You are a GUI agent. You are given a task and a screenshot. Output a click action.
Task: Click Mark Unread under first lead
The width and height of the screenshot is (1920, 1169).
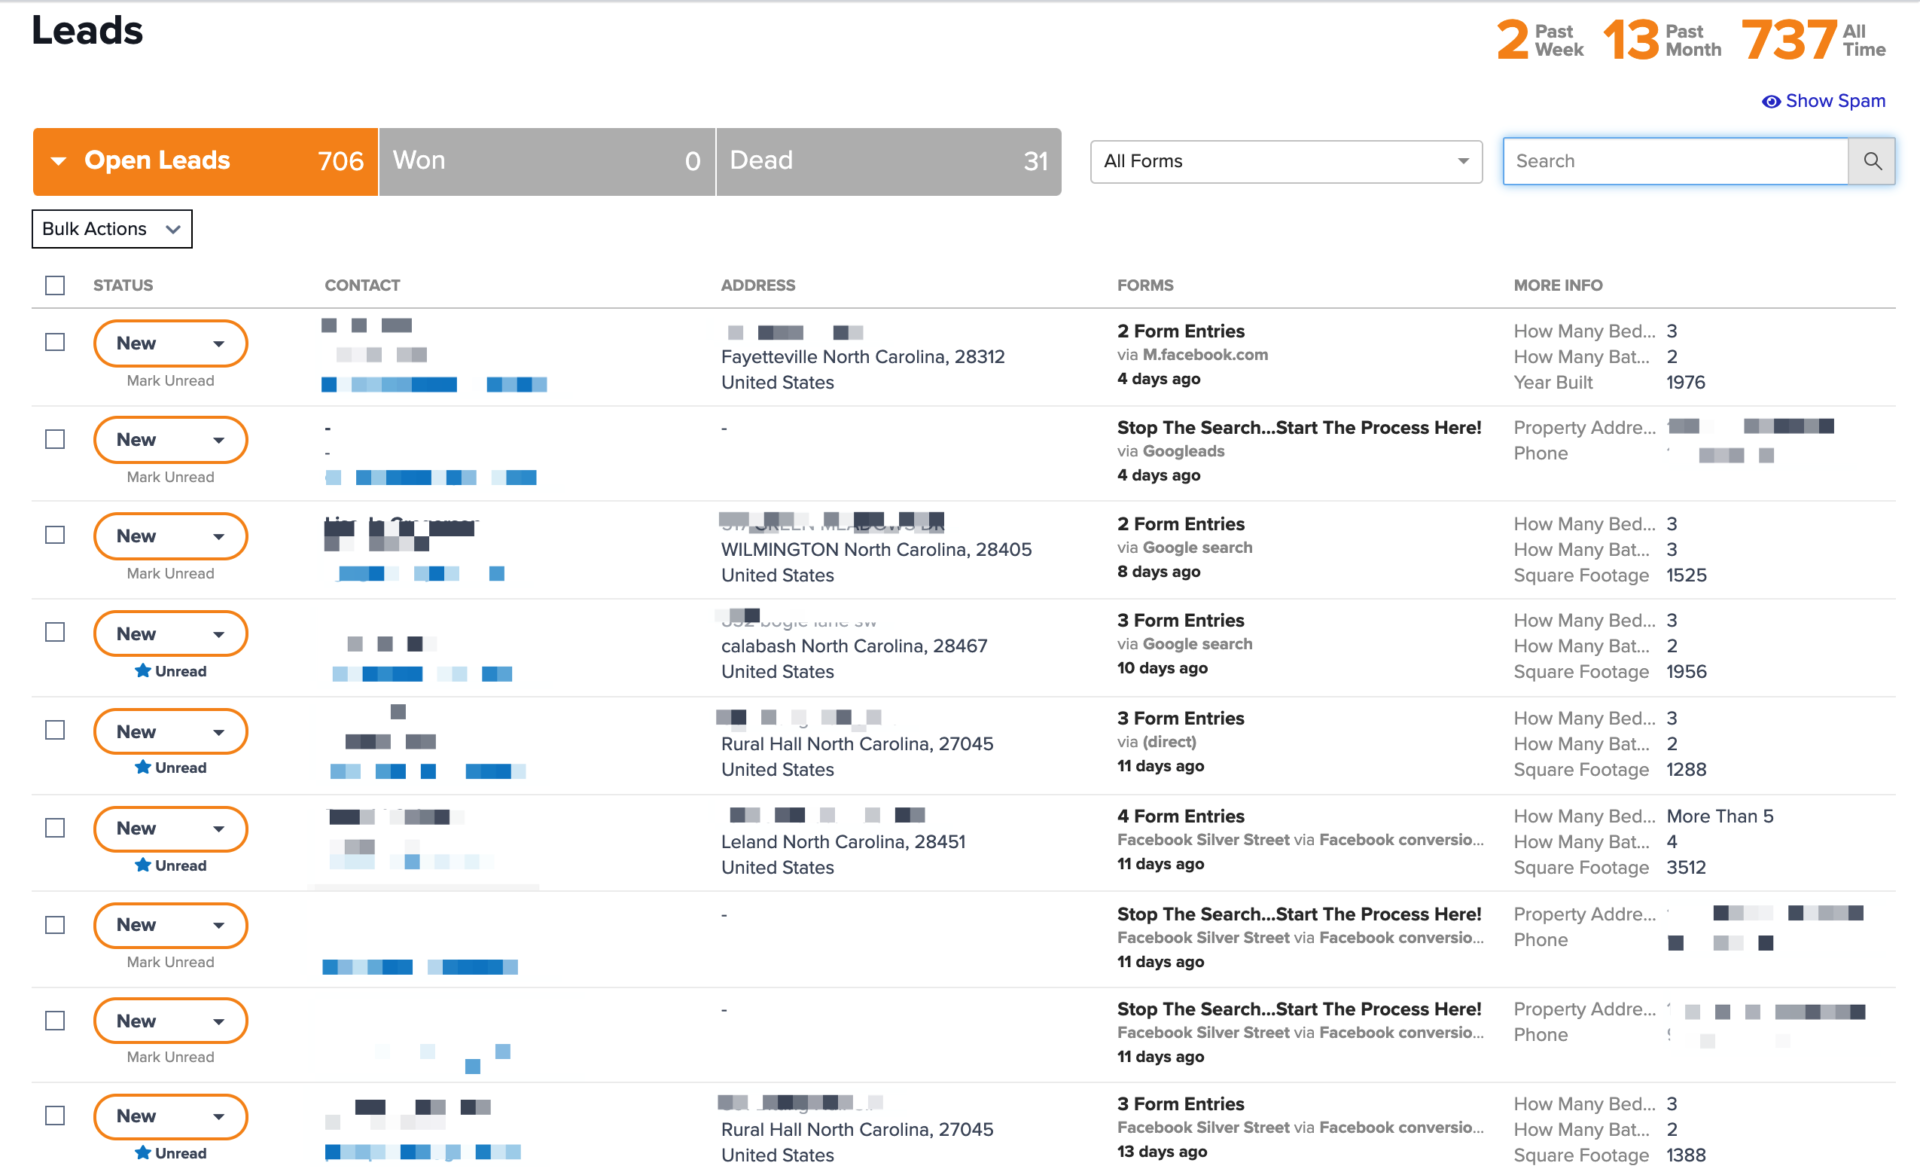[170, 381]
